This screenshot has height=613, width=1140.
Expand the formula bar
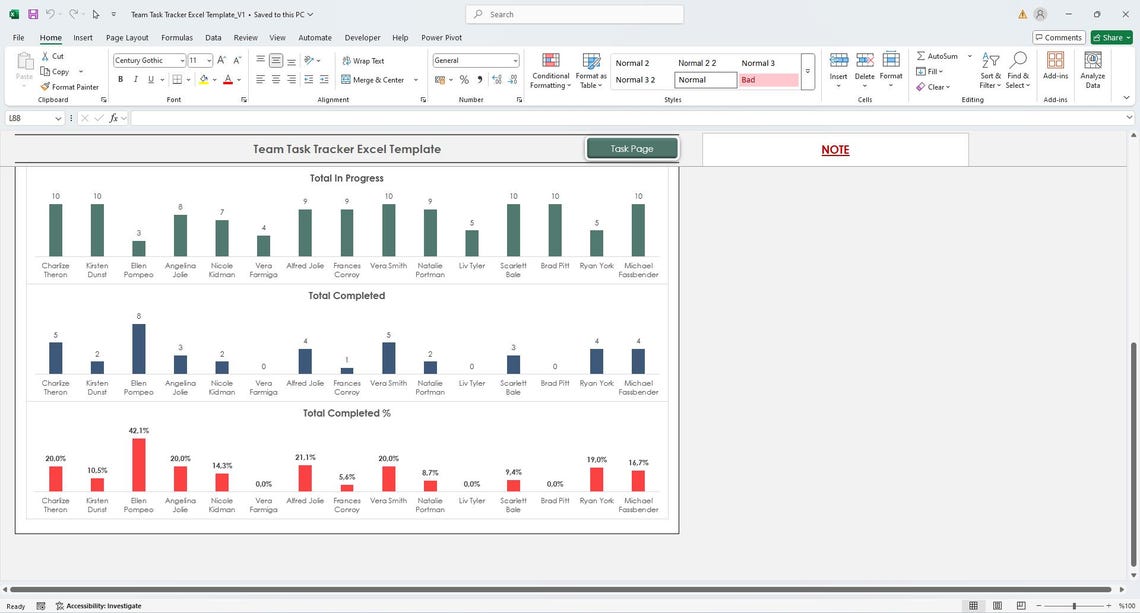pyautogui.click(x=1128, y=118)
